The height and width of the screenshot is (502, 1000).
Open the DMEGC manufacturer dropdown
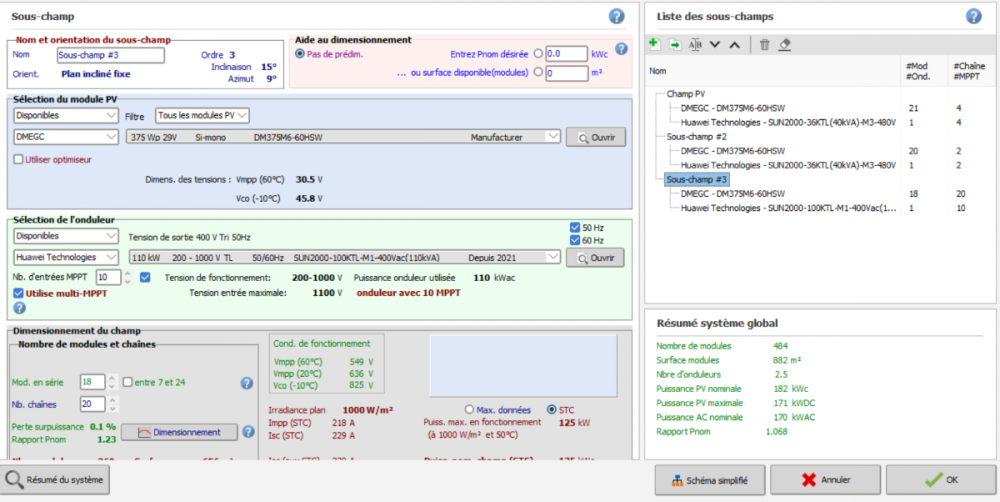point(66,136)
